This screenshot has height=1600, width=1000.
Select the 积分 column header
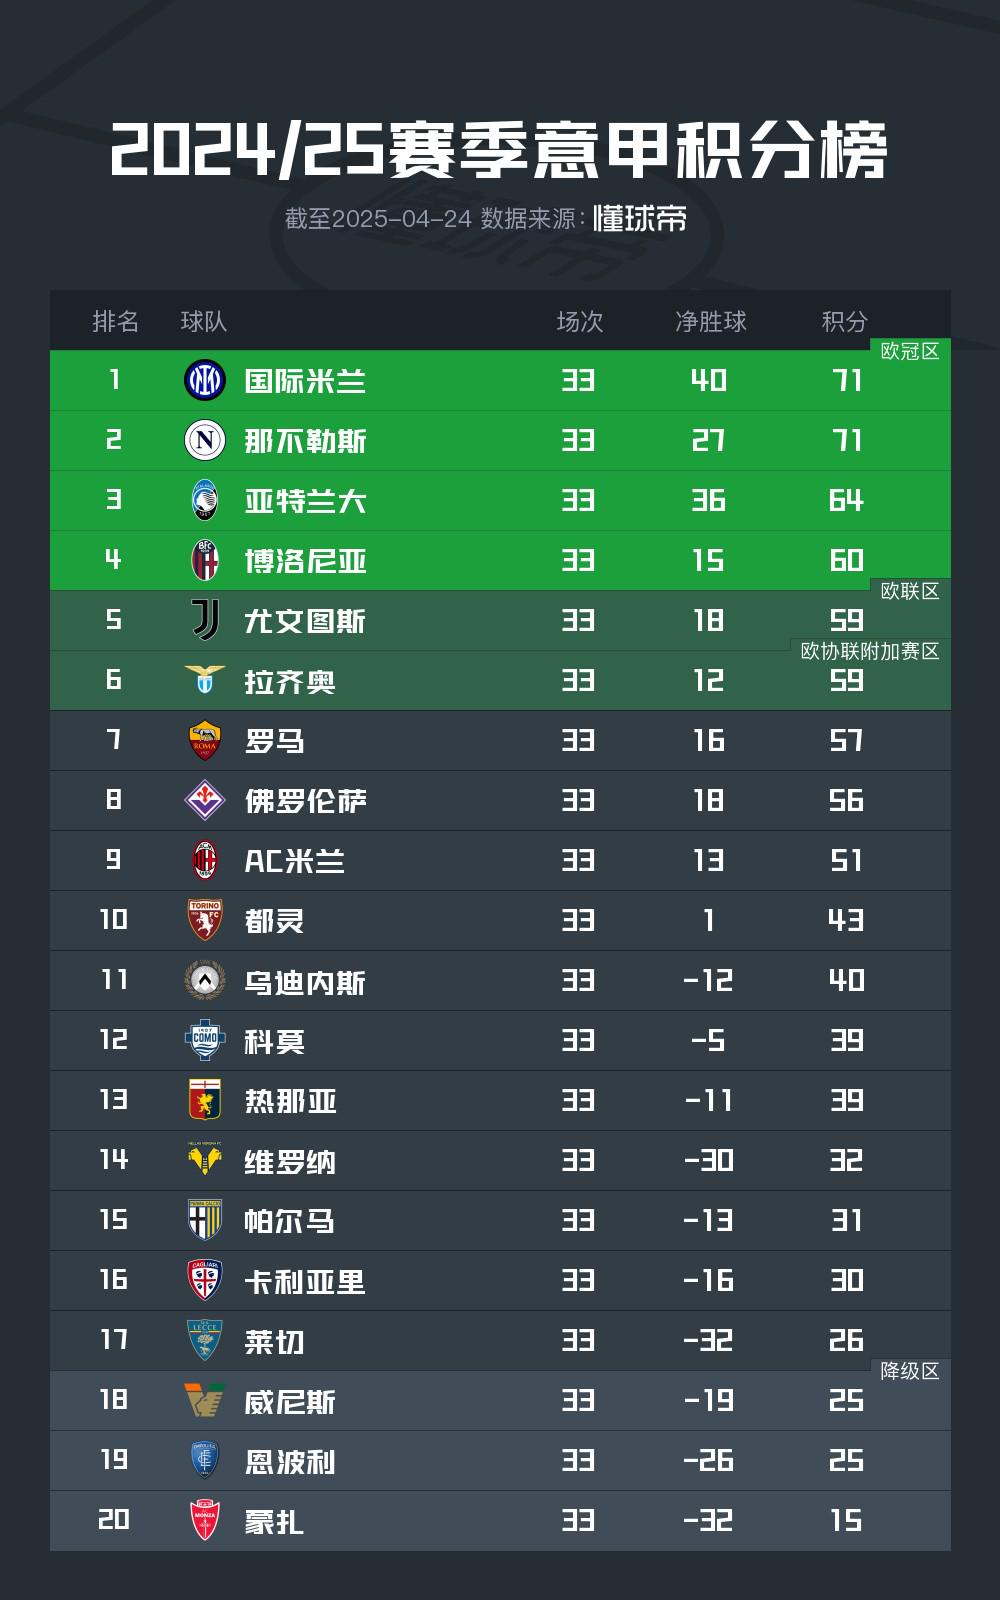point(845,321)
